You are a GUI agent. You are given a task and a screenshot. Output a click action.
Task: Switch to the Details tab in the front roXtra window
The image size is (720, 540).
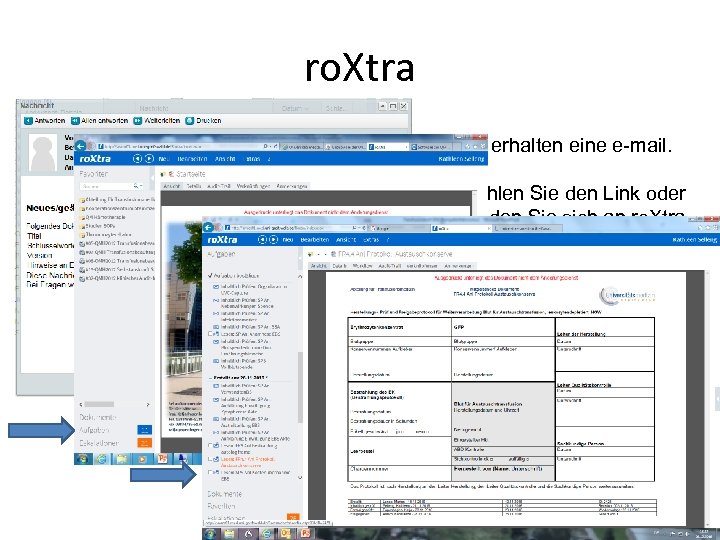[x=339, y=266]
